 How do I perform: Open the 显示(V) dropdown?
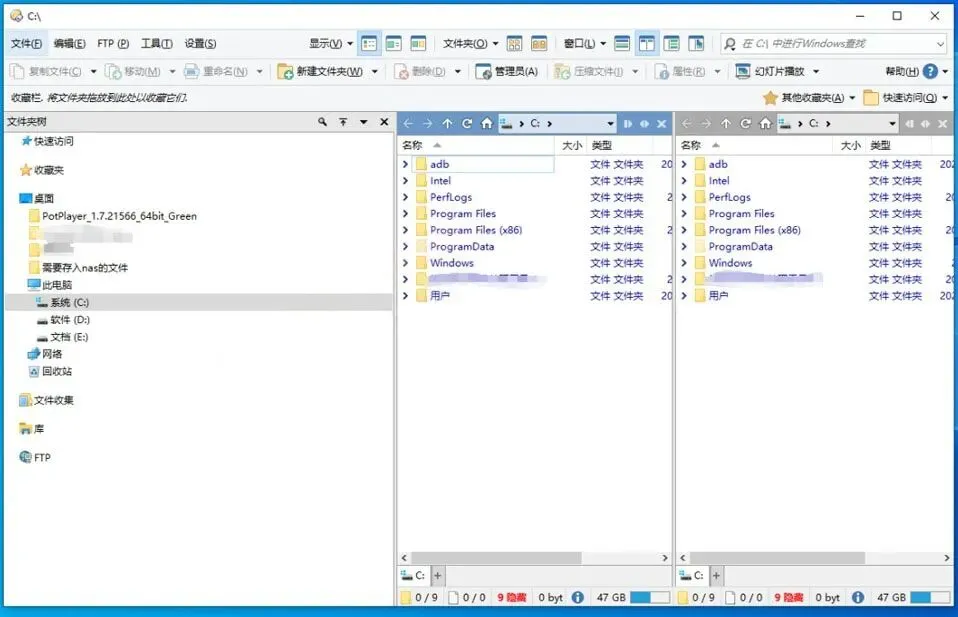[x=331, y=43]
